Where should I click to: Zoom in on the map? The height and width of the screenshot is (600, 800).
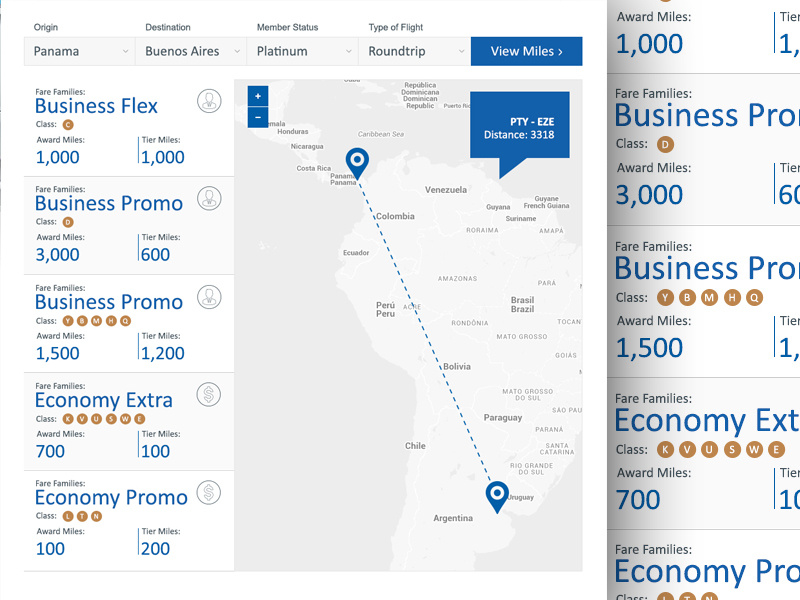coord(258,96)
